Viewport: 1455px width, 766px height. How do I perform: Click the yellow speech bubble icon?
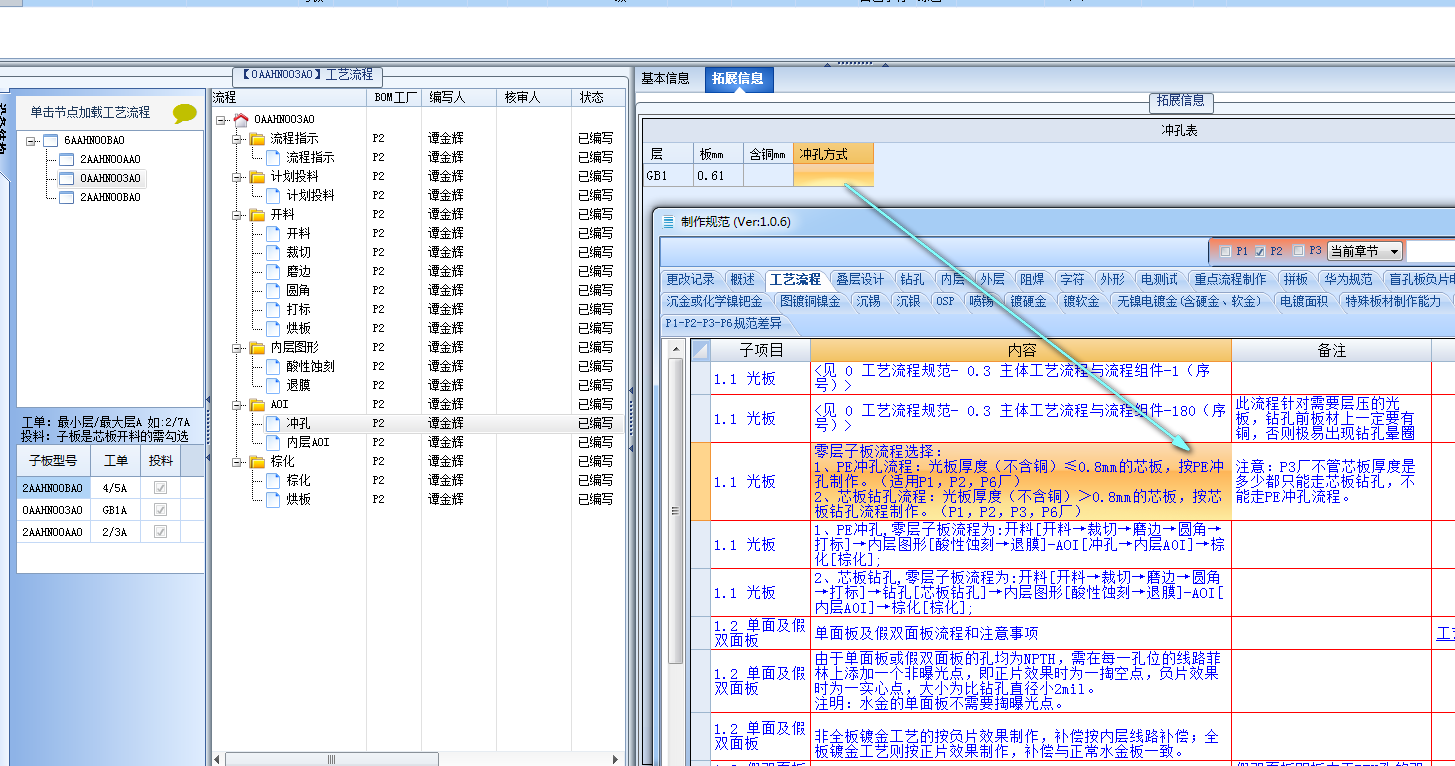coord(185,113)
